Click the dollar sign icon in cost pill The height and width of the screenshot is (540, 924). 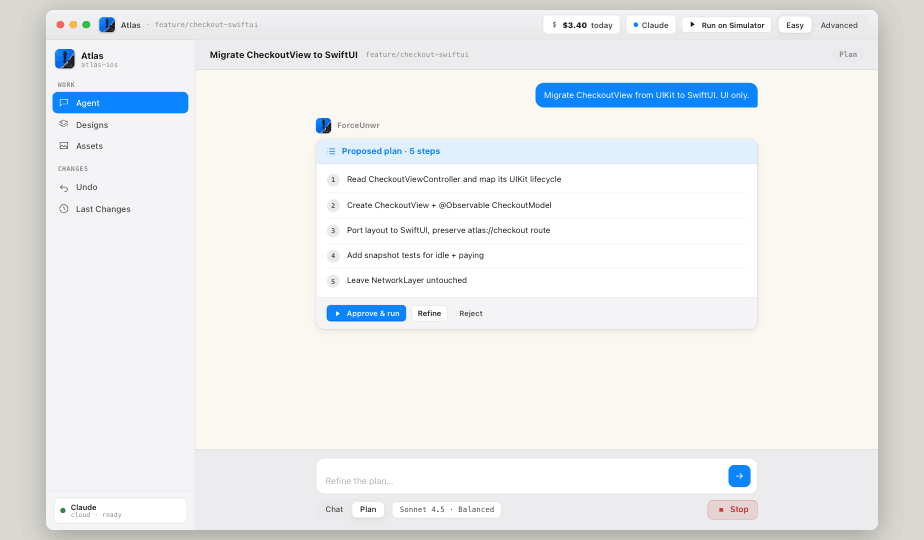[x=554, y=25]
